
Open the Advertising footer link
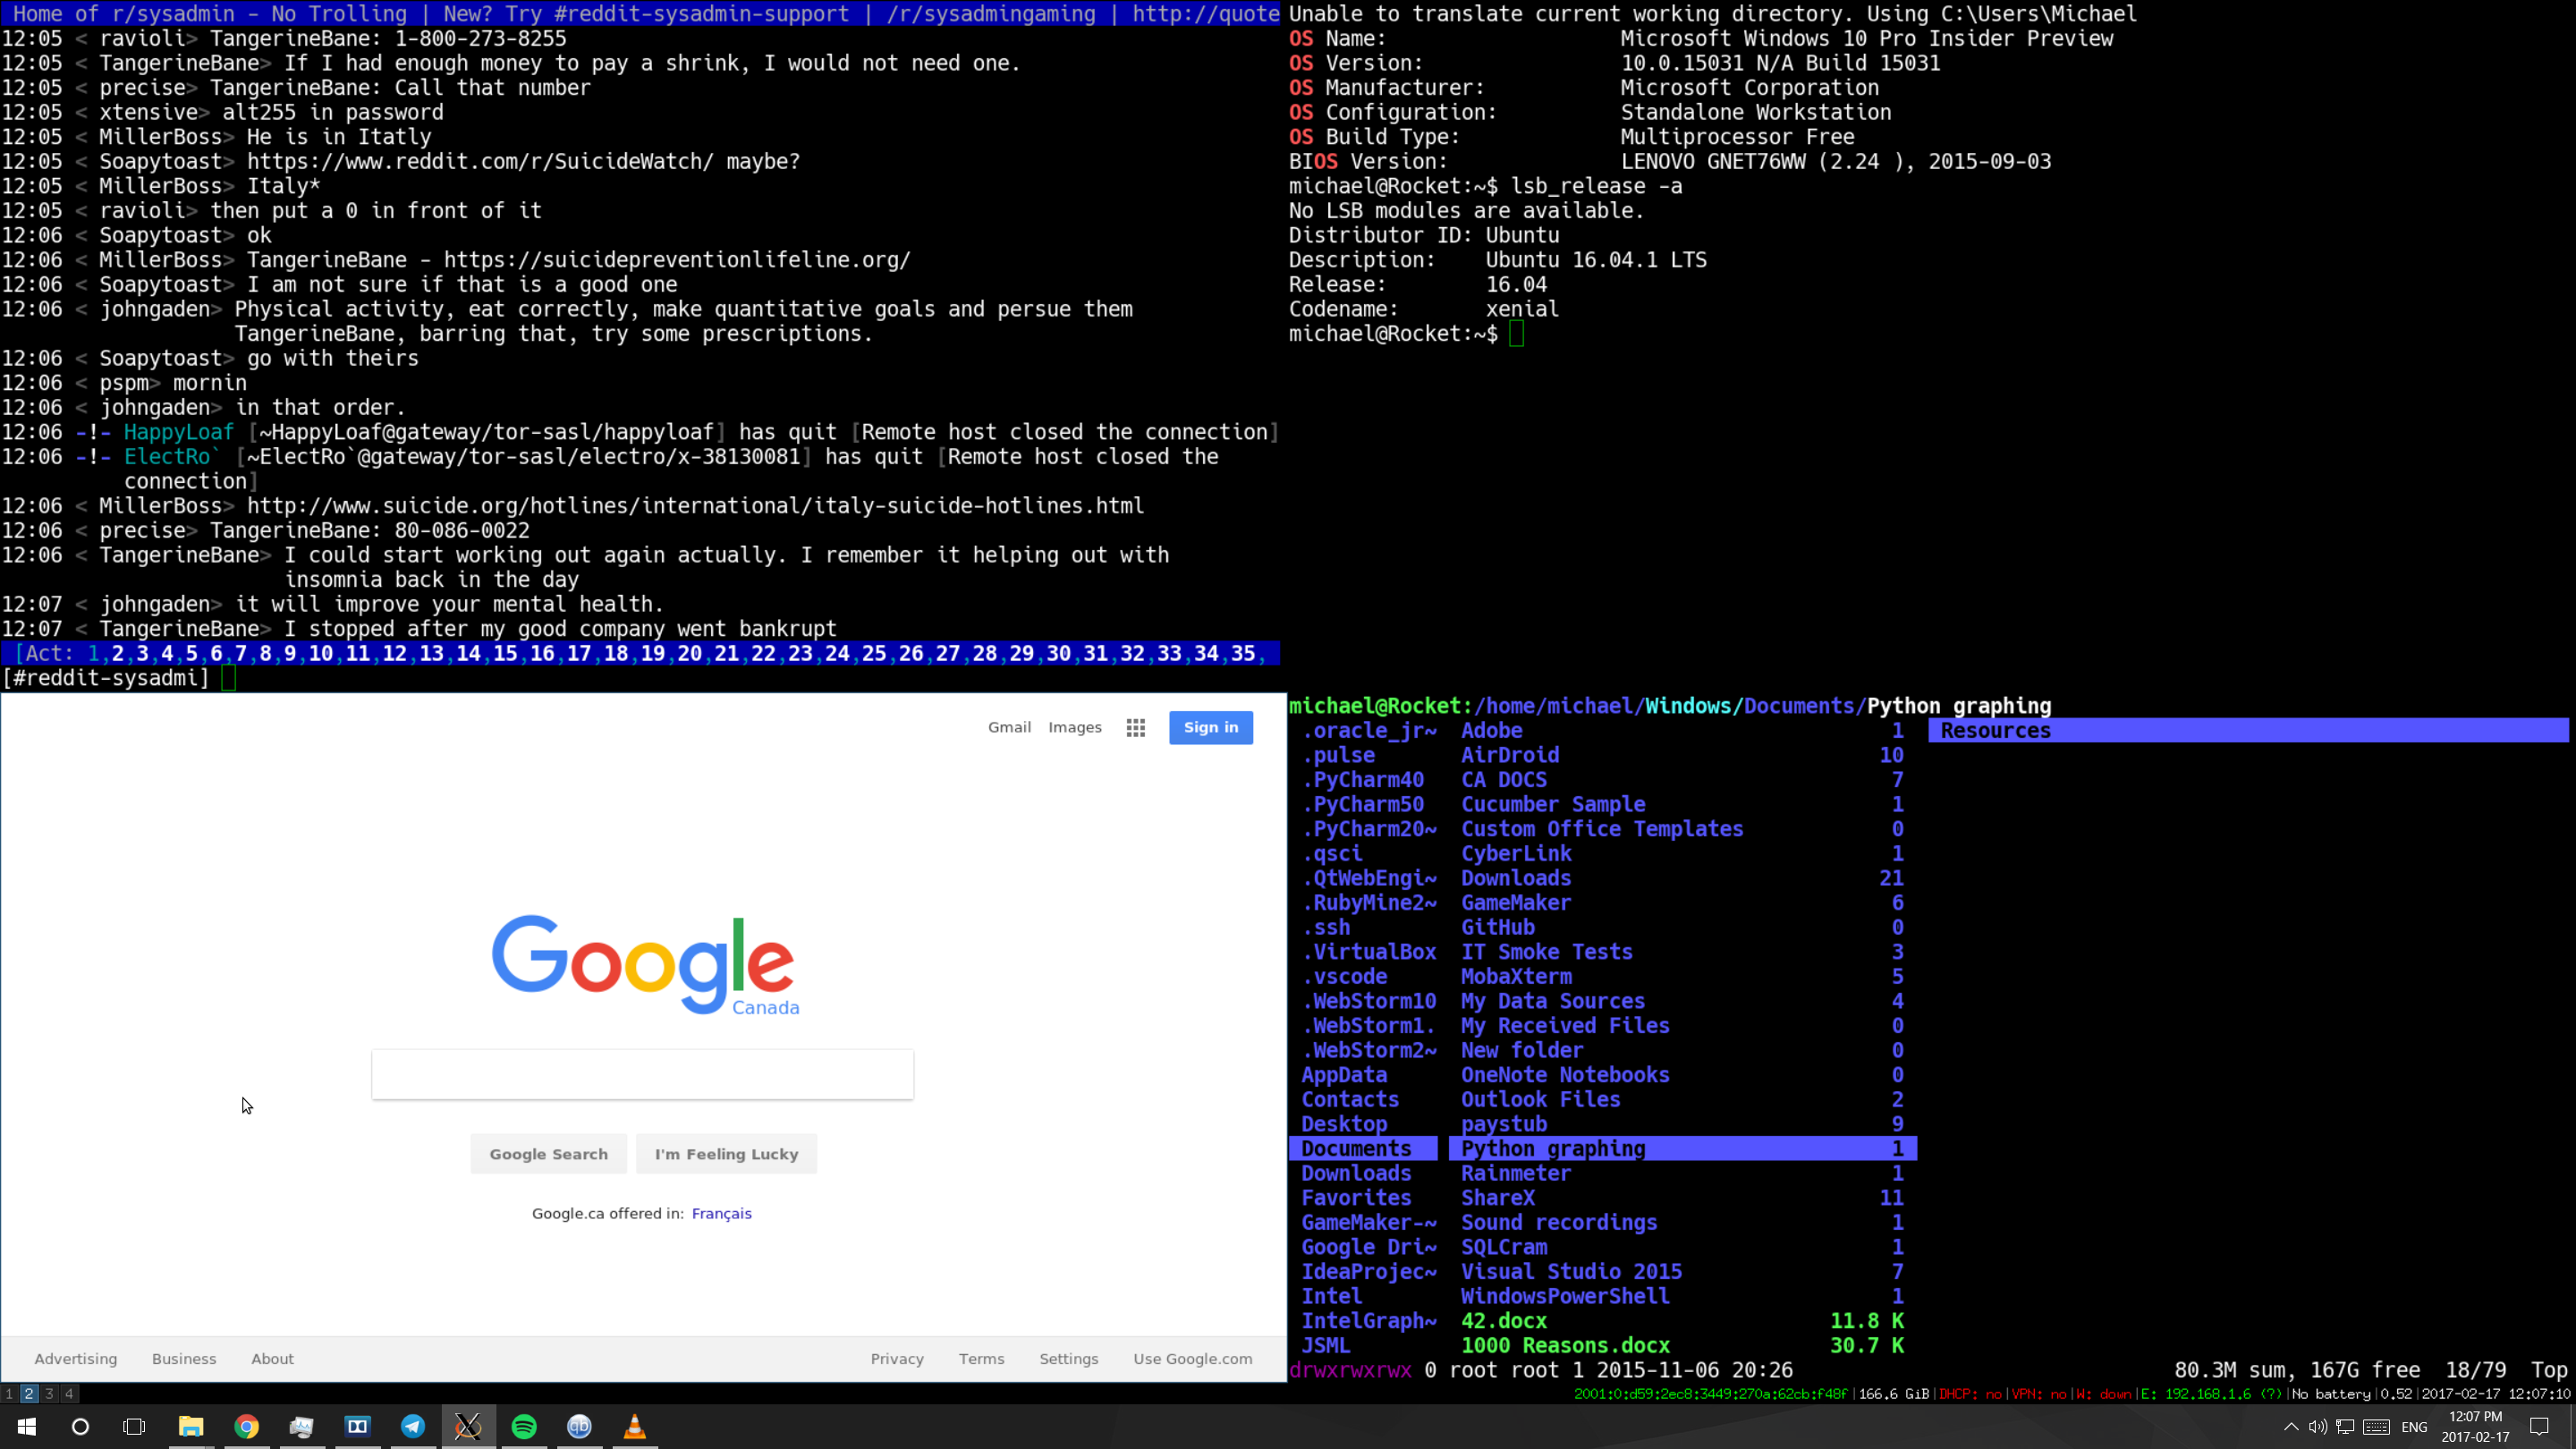coord(76,1358)
